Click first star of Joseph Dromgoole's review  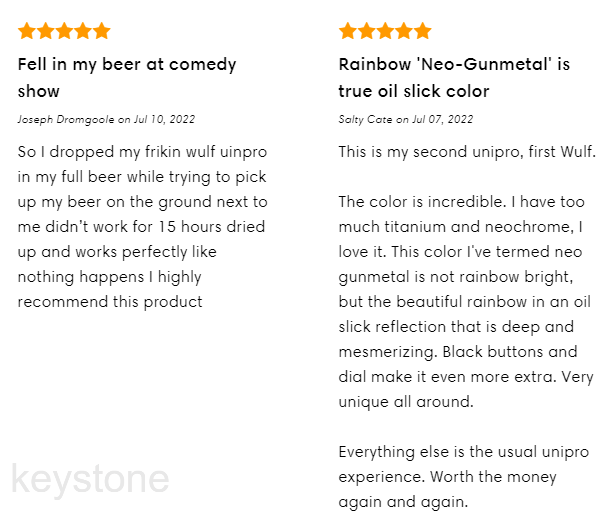click(27, 31)
